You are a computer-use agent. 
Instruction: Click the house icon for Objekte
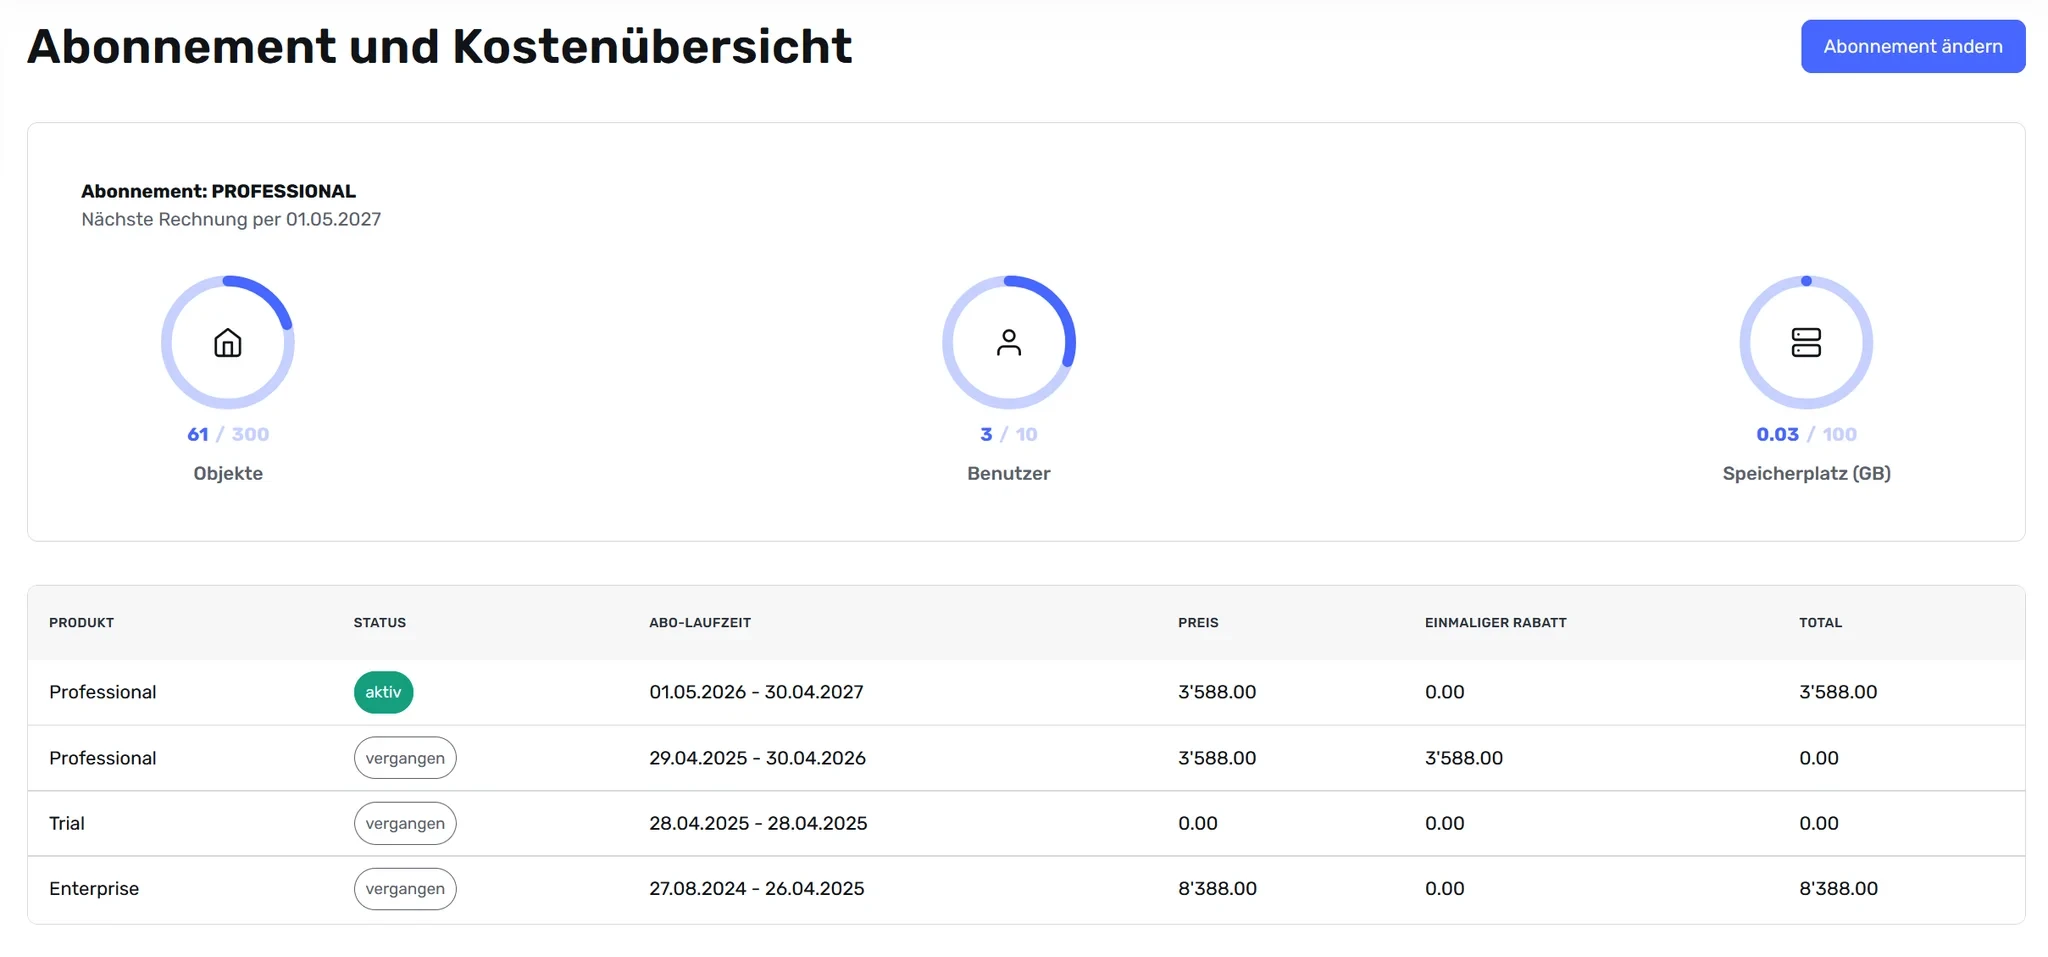pos(228,342)
